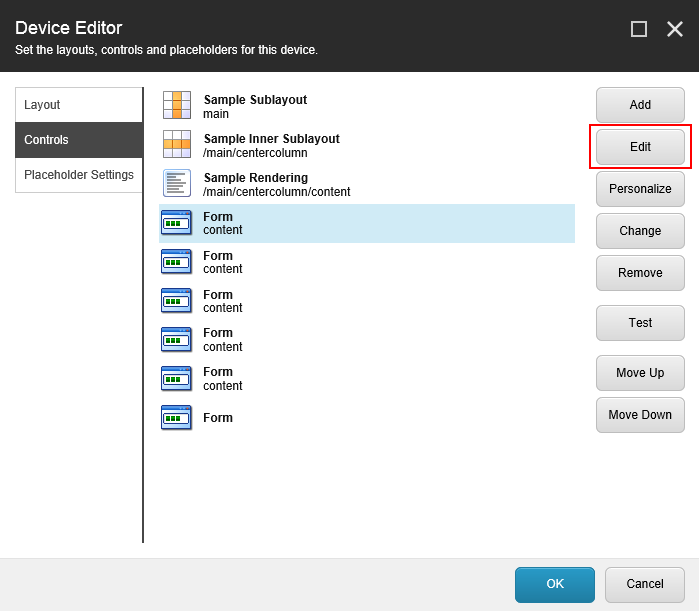Click the Sample Inner Sublayout icon

pyautogui.click(x=177, y=145)
